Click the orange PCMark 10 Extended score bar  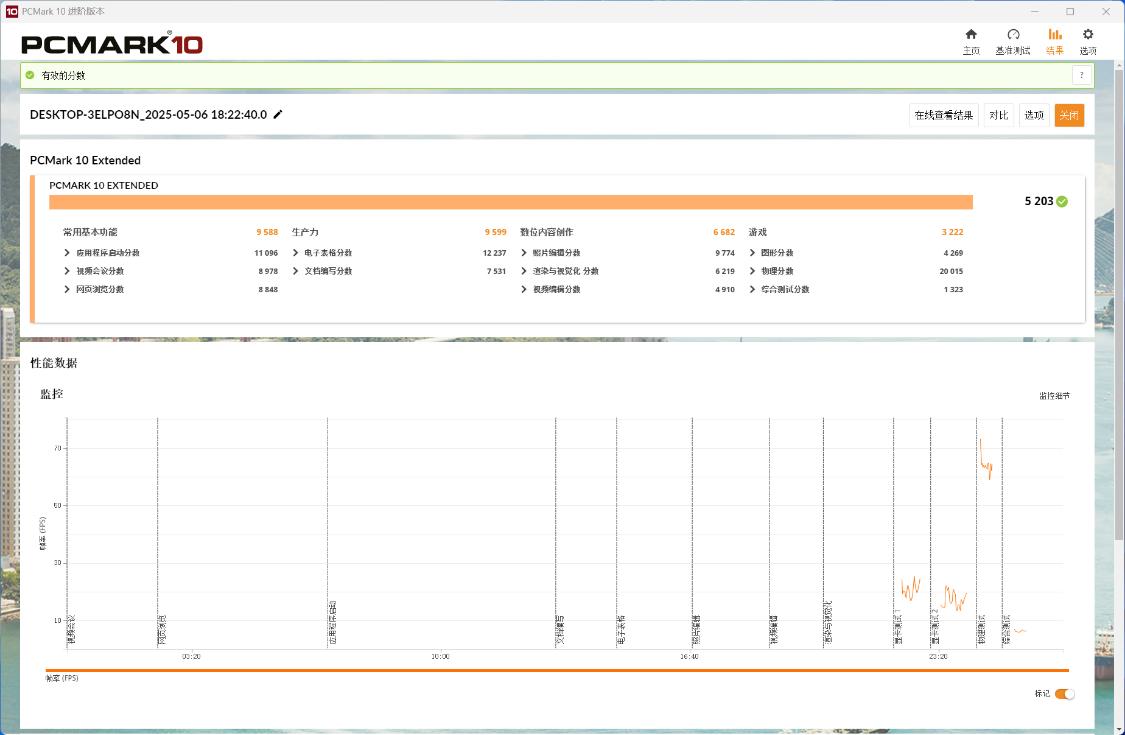[x=511, y=202]
